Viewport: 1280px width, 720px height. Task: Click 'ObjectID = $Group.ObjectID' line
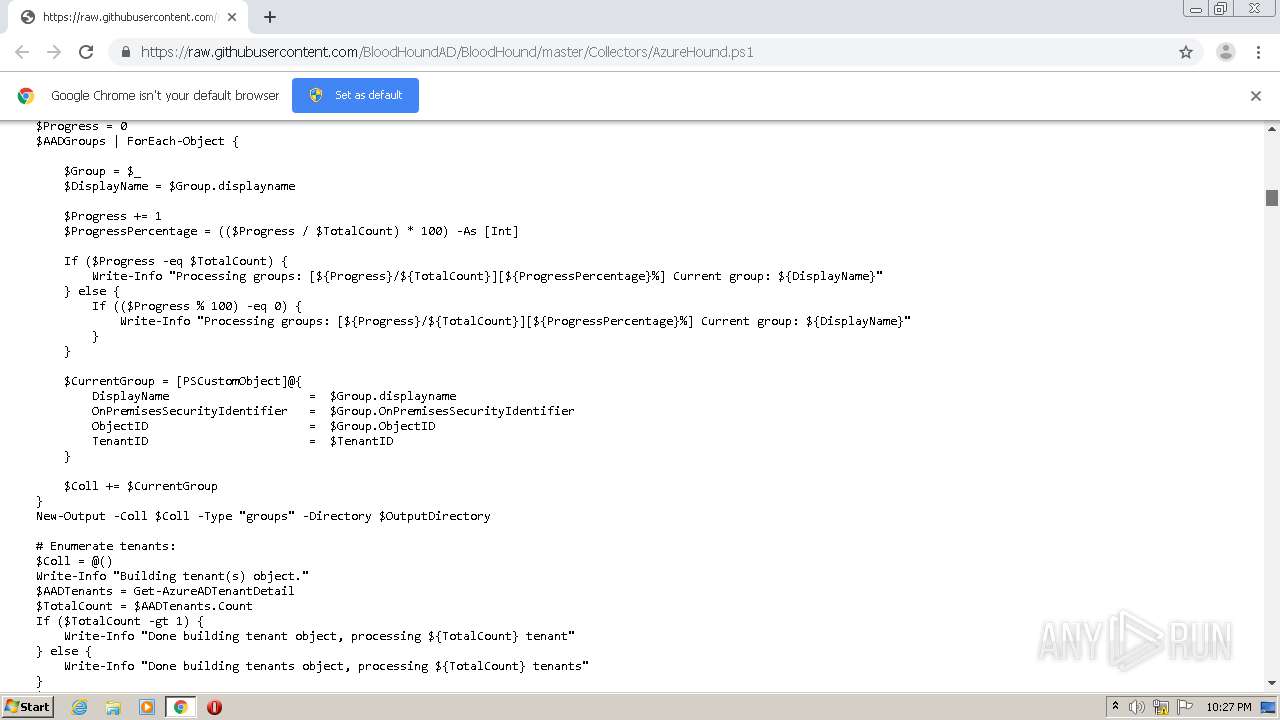pyautogui.click(x=264, y=426)
